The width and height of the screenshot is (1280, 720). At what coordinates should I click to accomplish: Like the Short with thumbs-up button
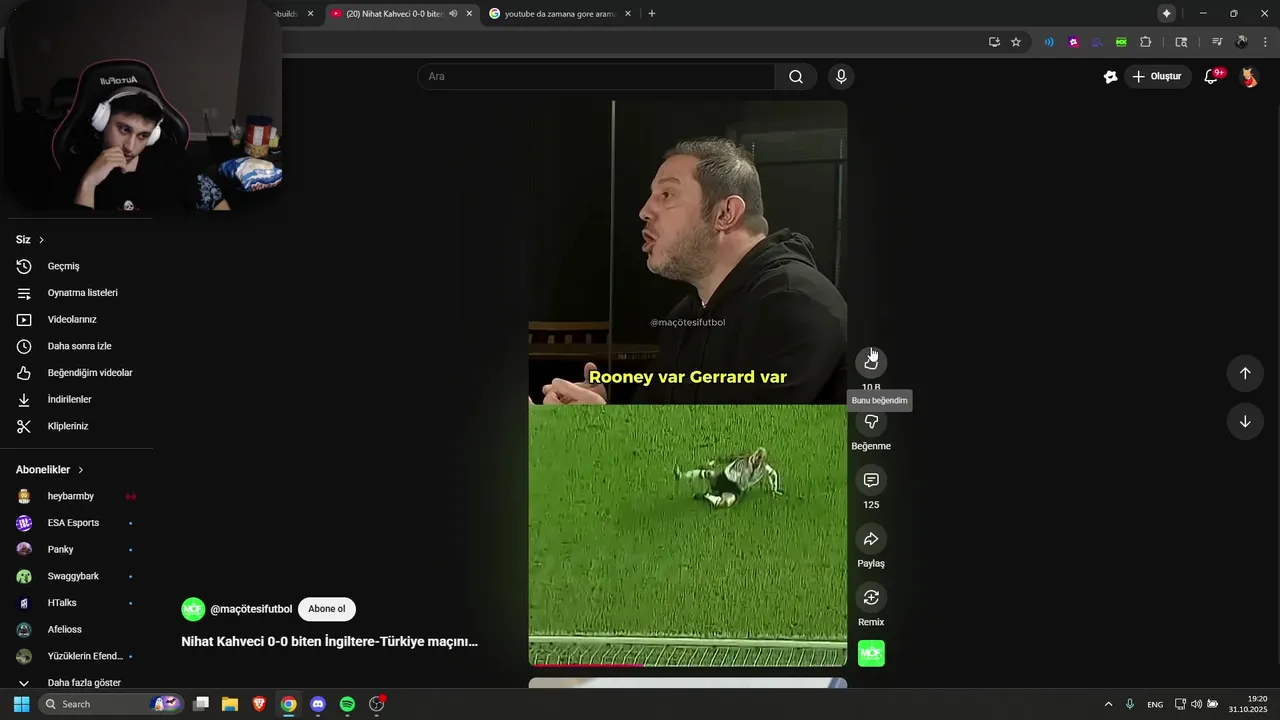pyautogui.click(x=871, y=362)
